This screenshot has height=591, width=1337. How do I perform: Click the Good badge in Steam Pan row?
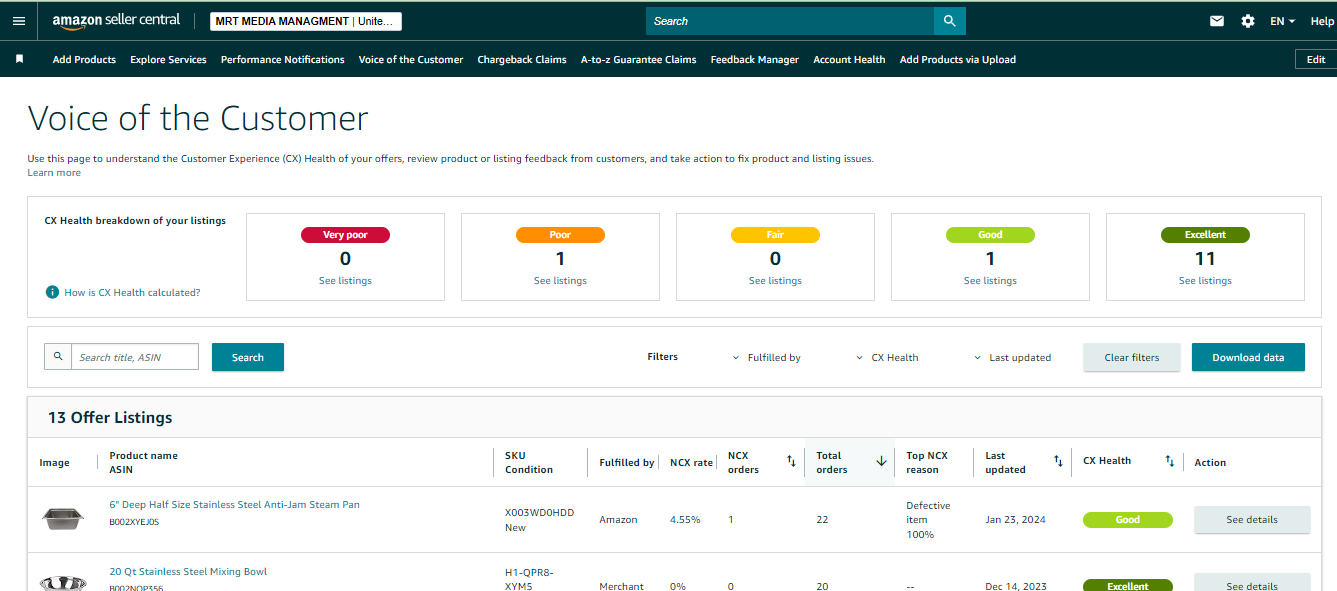(1127, 520)
